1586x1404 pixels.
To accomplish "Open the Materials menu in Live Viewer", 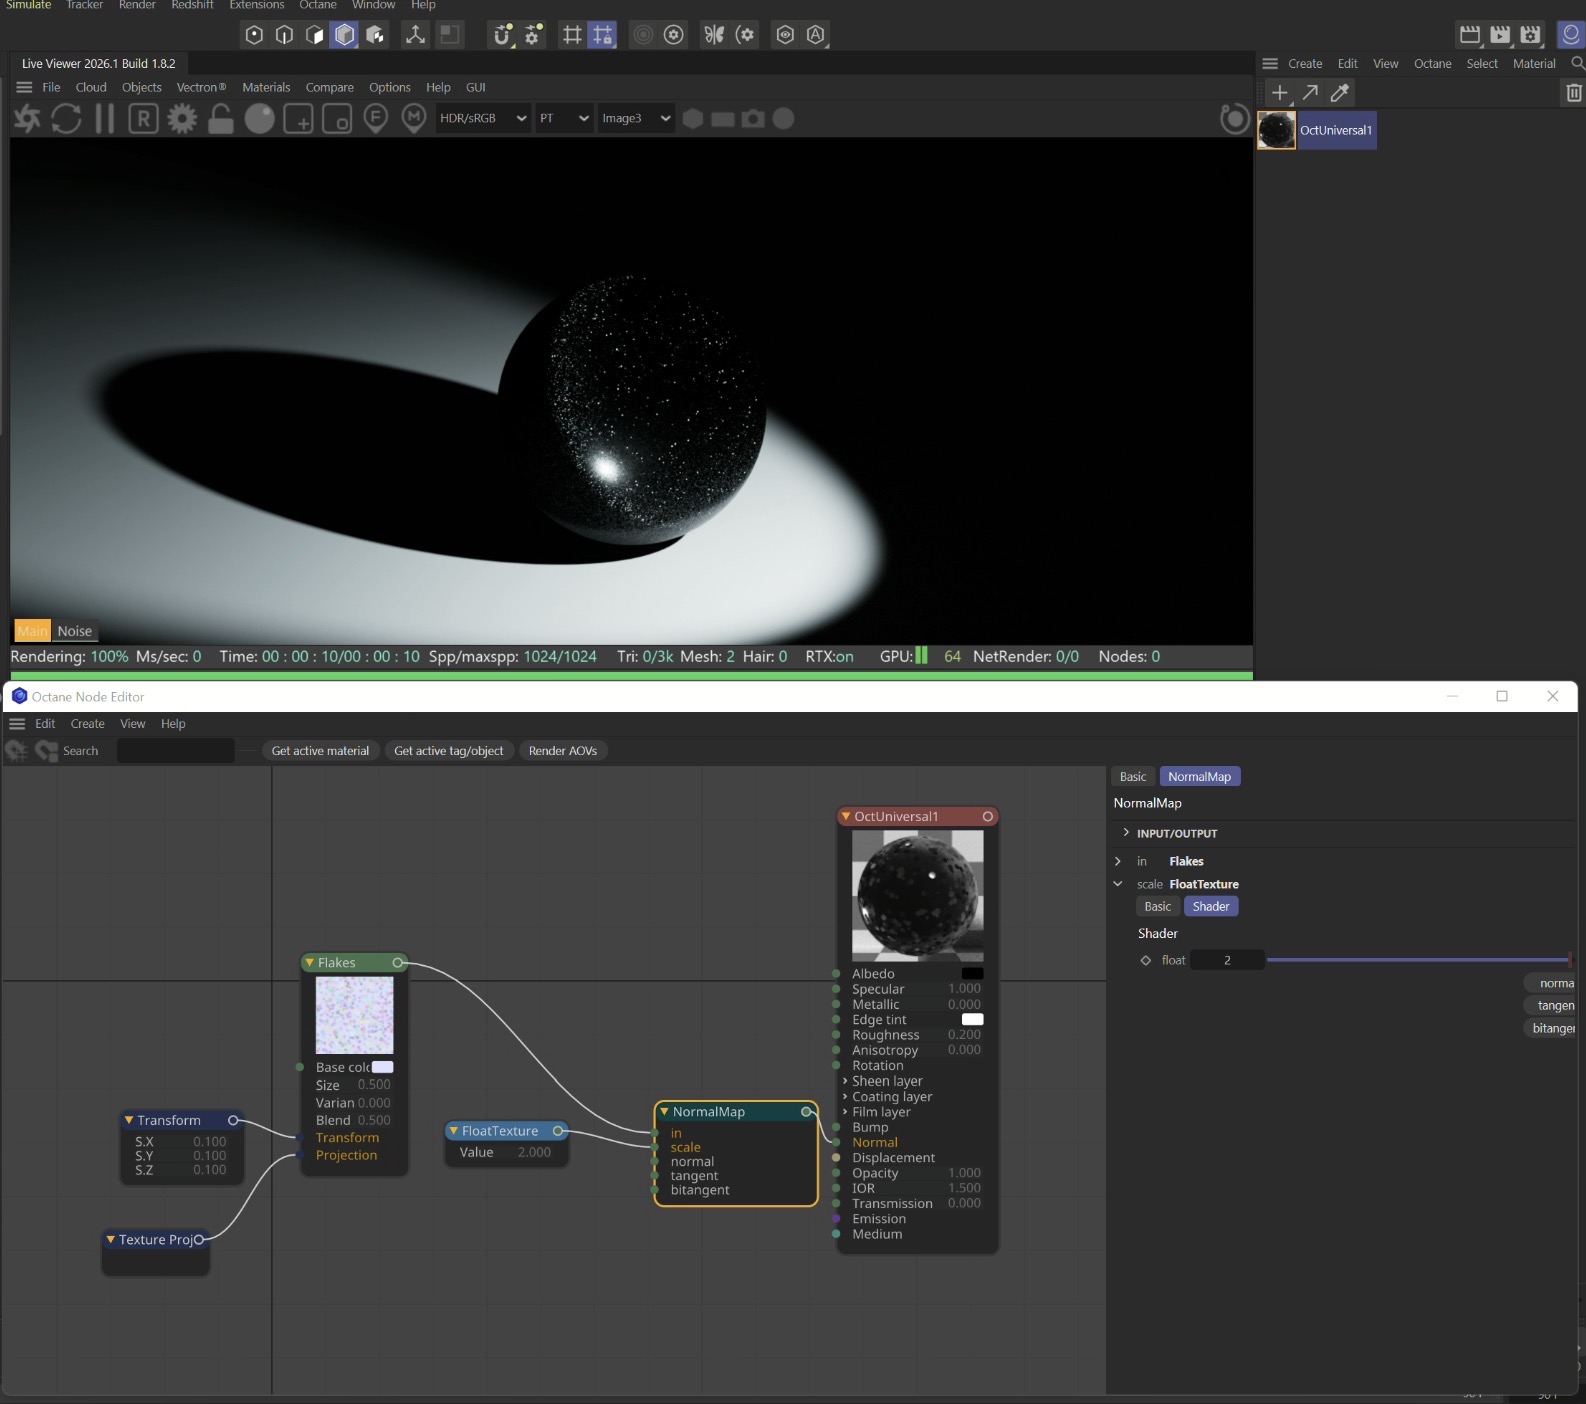I will click(x=266, y=87).
